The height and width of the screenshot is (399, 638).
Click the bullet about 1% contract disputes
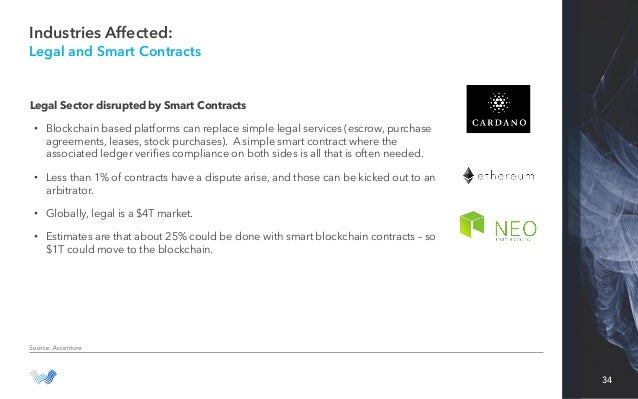240,183
